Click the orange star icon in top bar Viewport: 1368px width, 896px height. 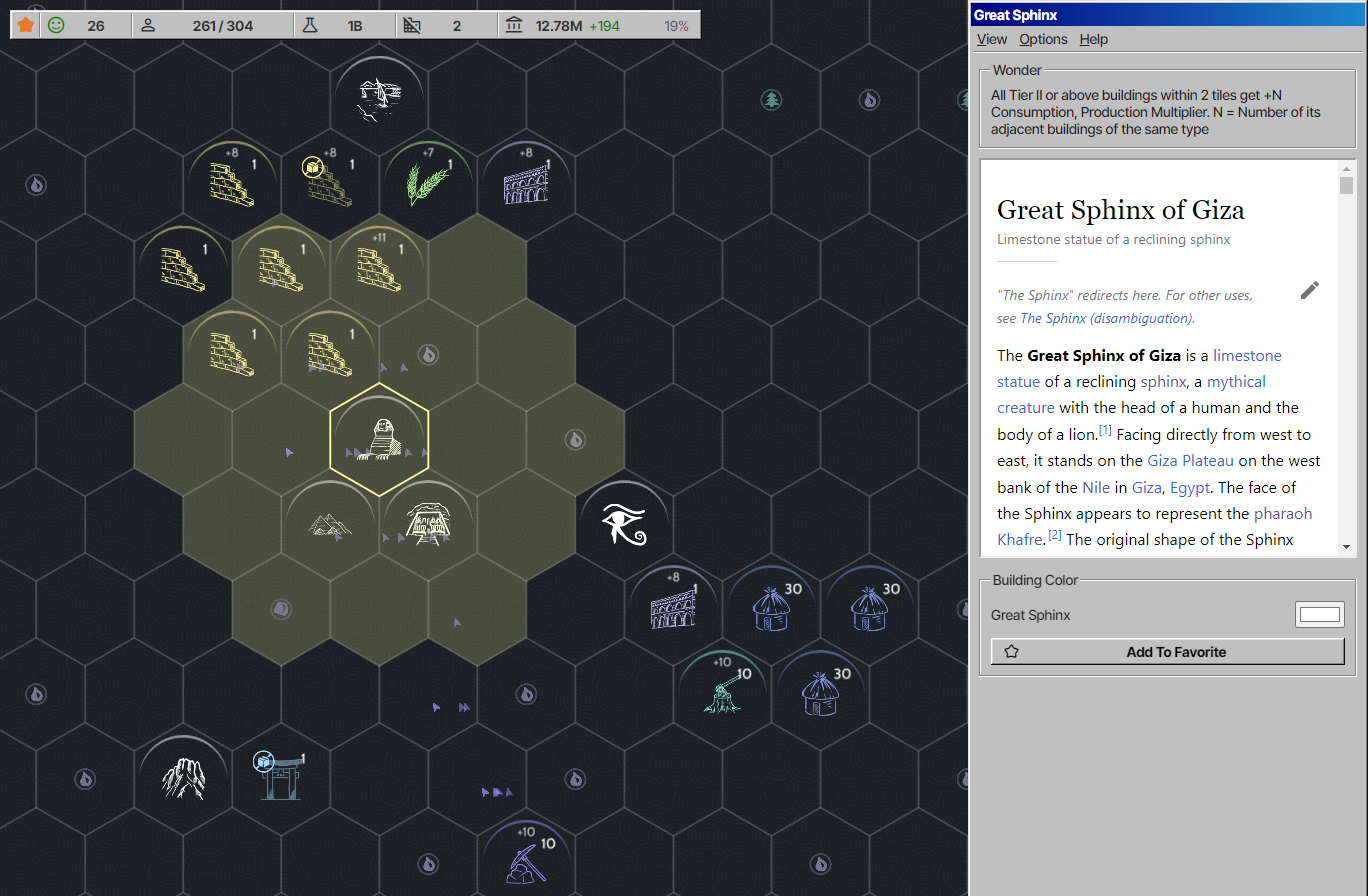tap(26, 25)
